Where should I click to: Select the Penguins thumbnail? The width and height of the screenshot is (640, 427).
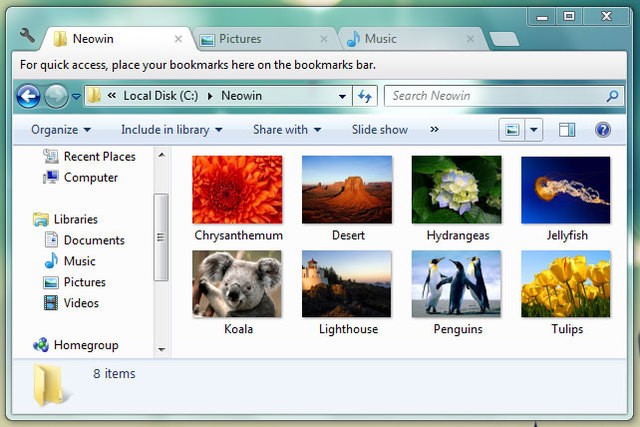(457, 284)
